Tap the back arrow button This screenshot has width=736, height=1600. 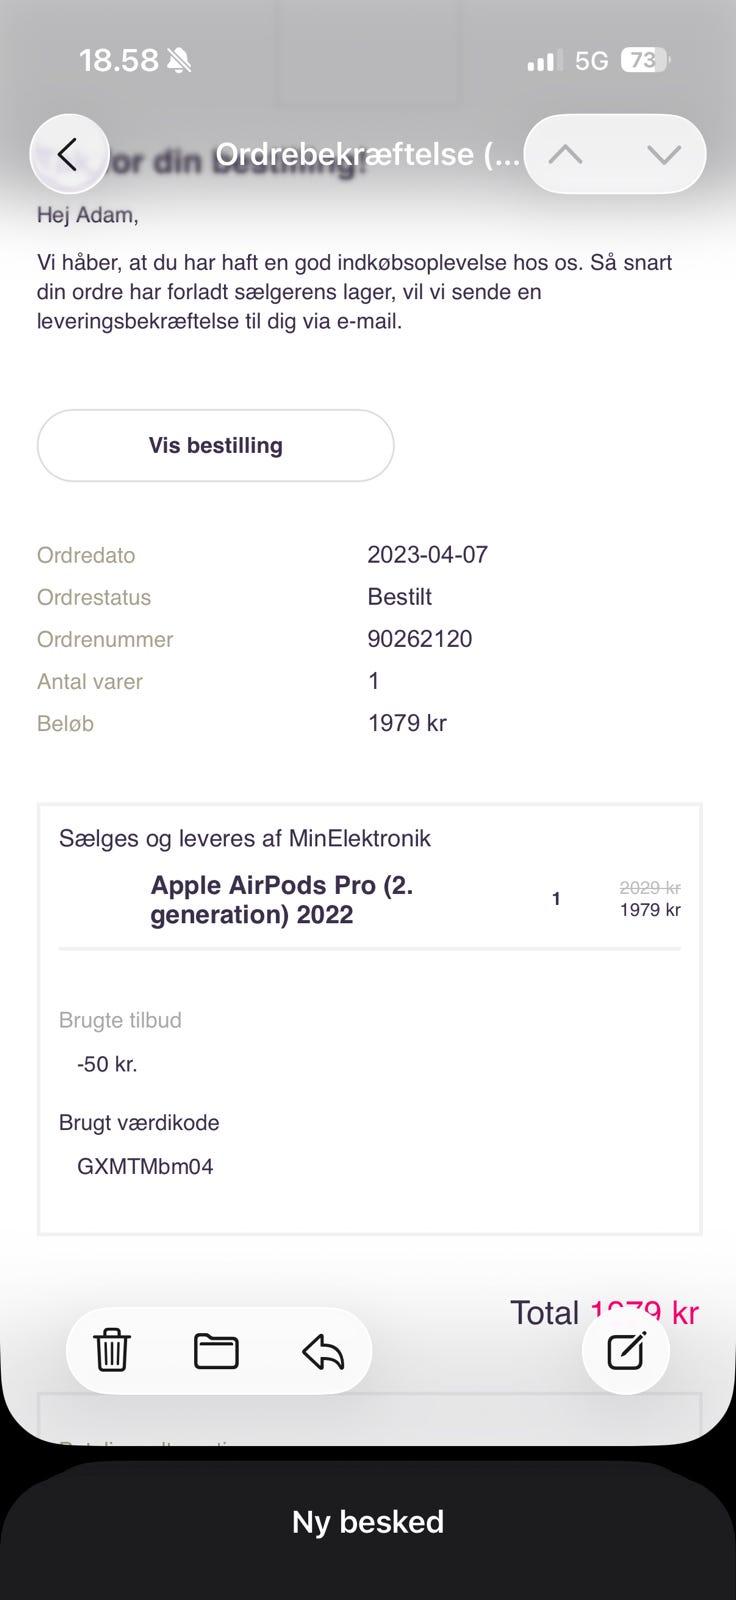[68, 154]
